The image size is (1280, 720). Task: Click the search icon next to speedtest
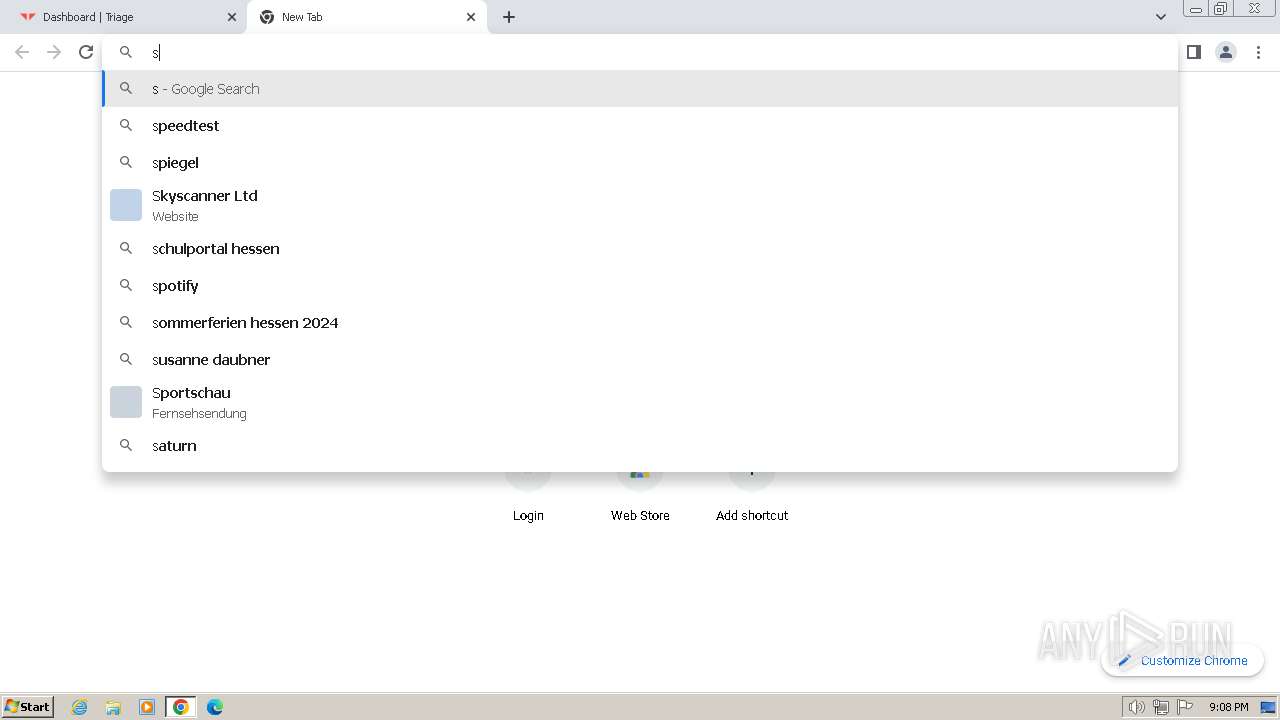coord(126,125)
